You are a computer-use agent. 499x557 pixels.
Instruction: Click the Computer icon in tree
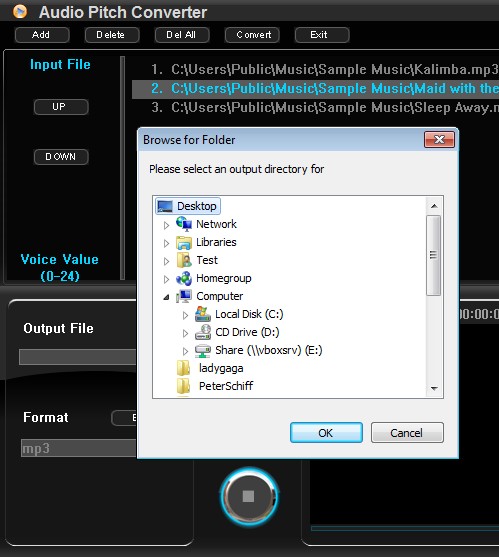pos(184,296)
